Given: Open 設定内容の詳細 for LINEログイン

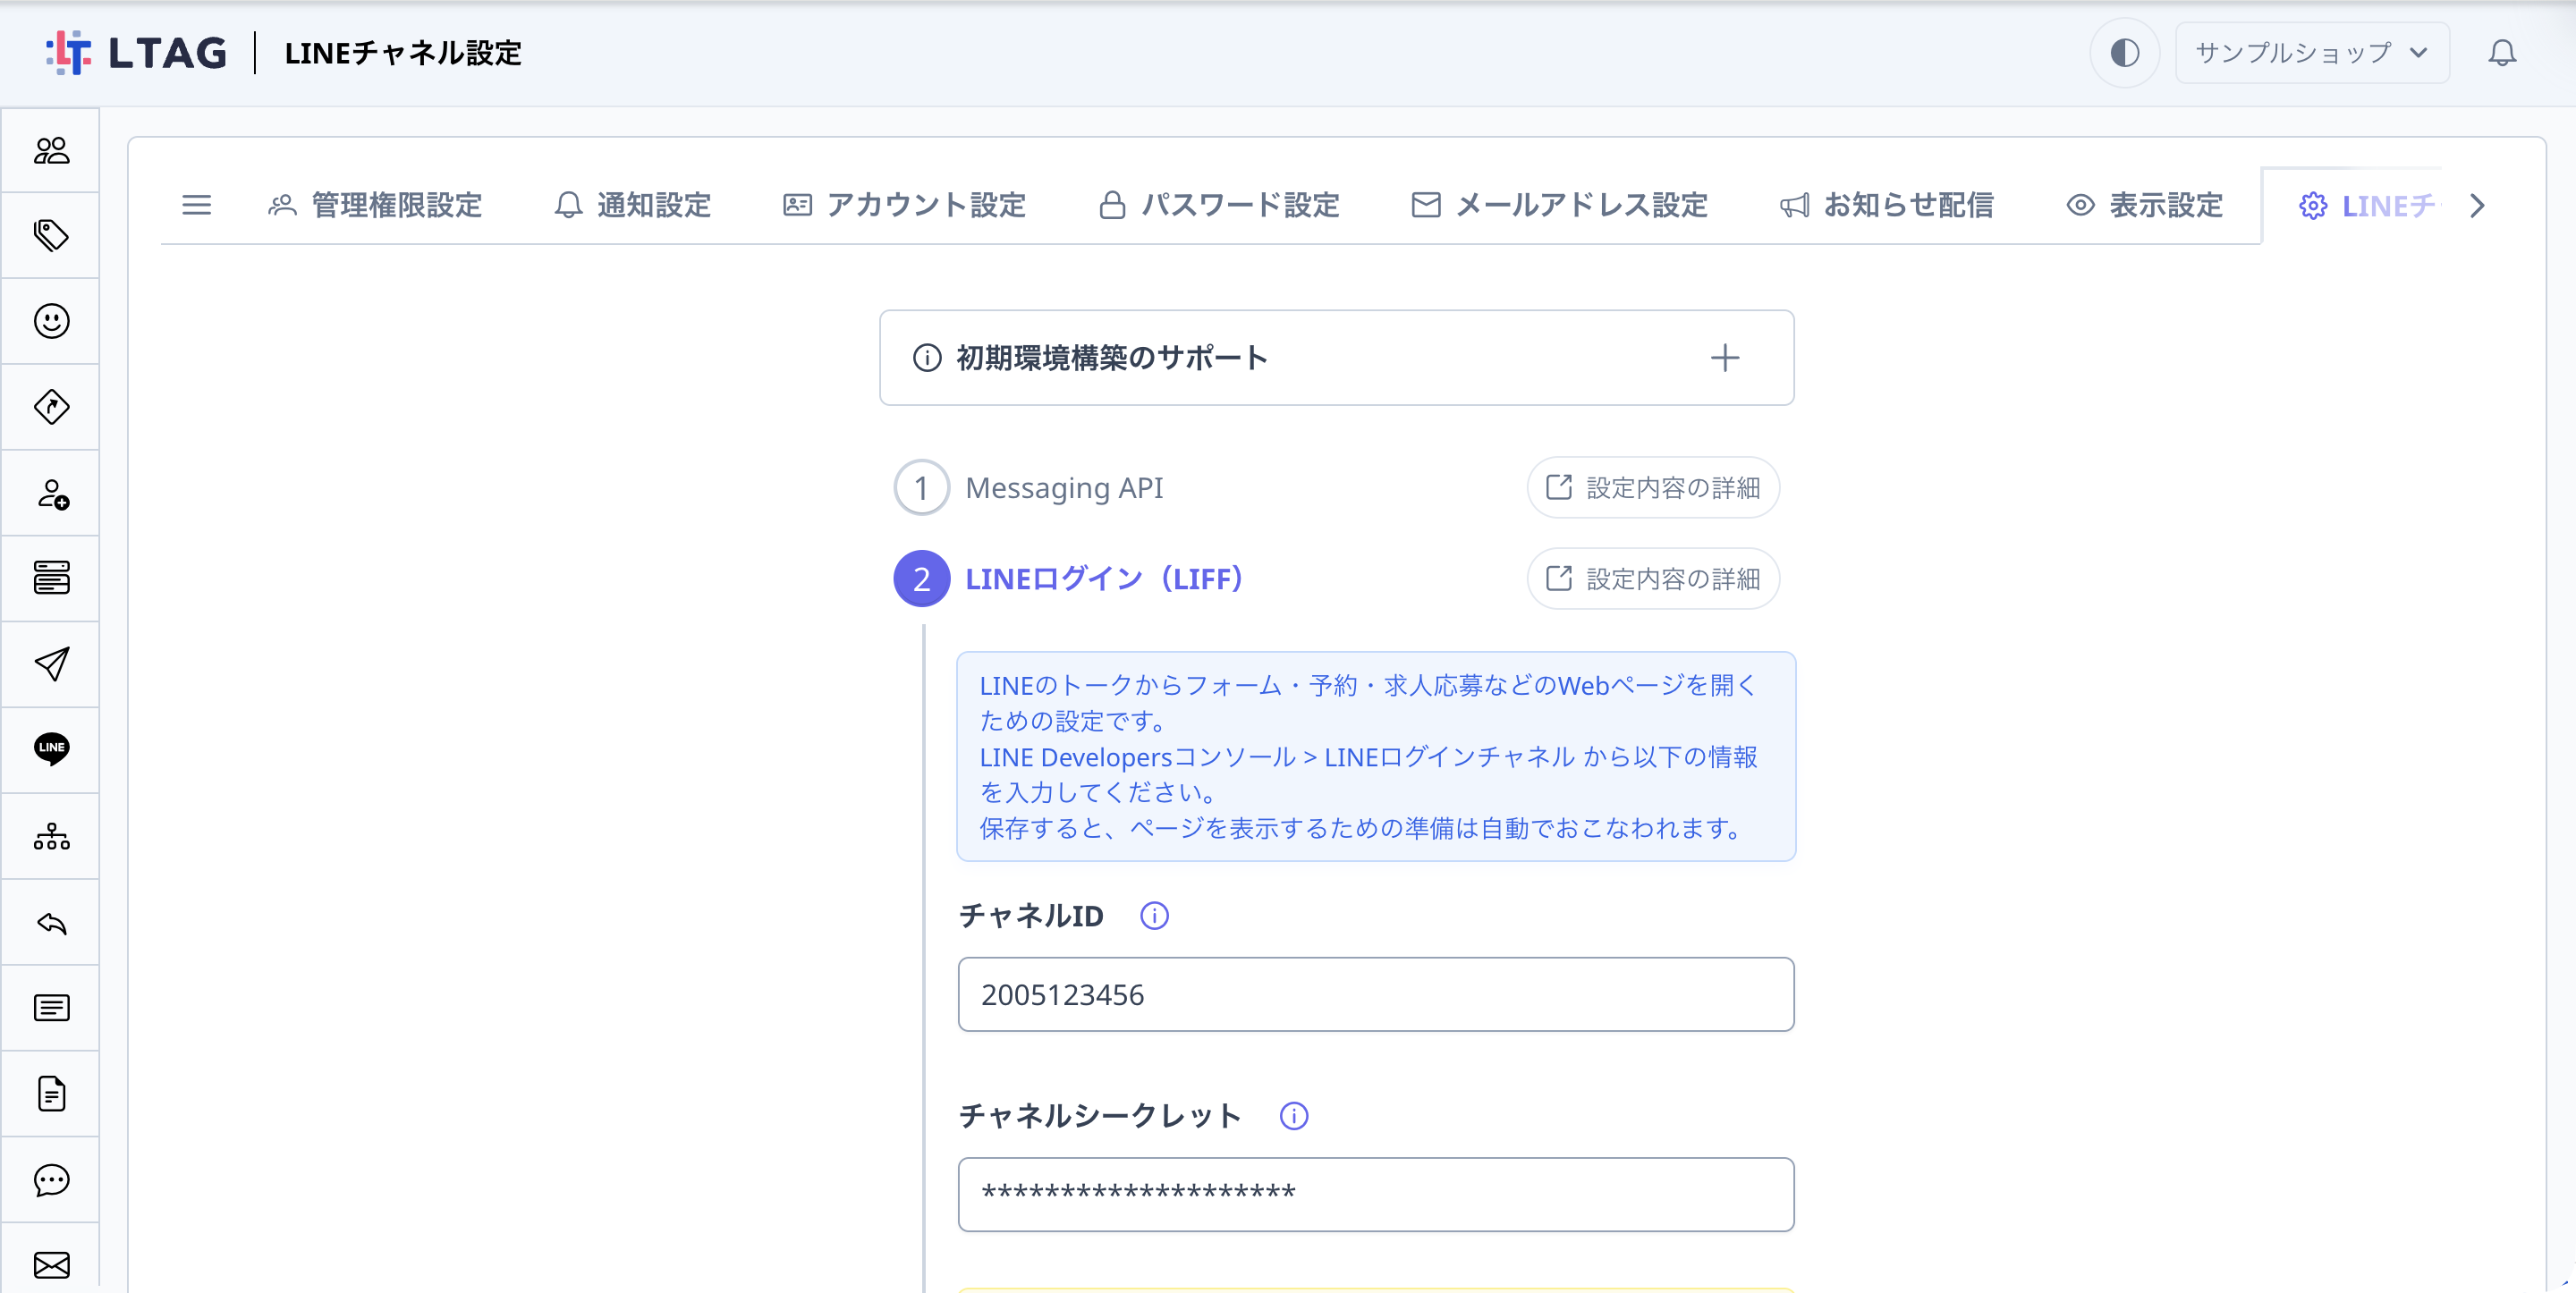Looking at the screenshot, I should 1653,578.
